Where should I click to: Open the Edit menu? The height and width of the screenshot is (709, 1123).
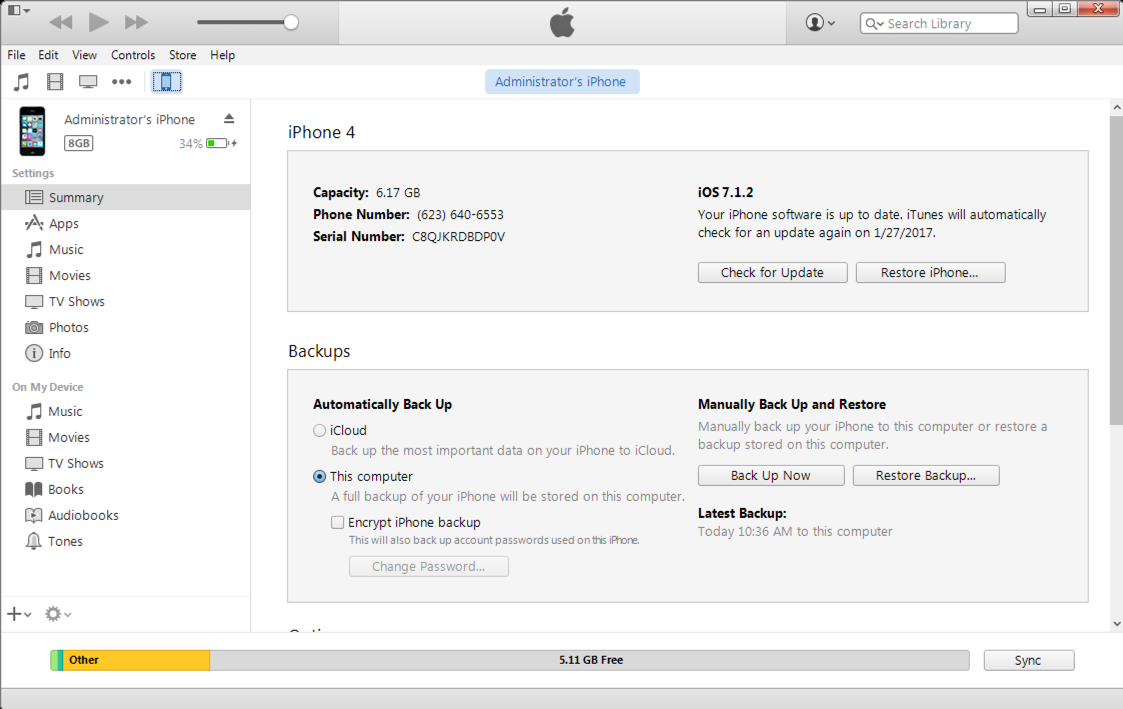coord(48,55)
